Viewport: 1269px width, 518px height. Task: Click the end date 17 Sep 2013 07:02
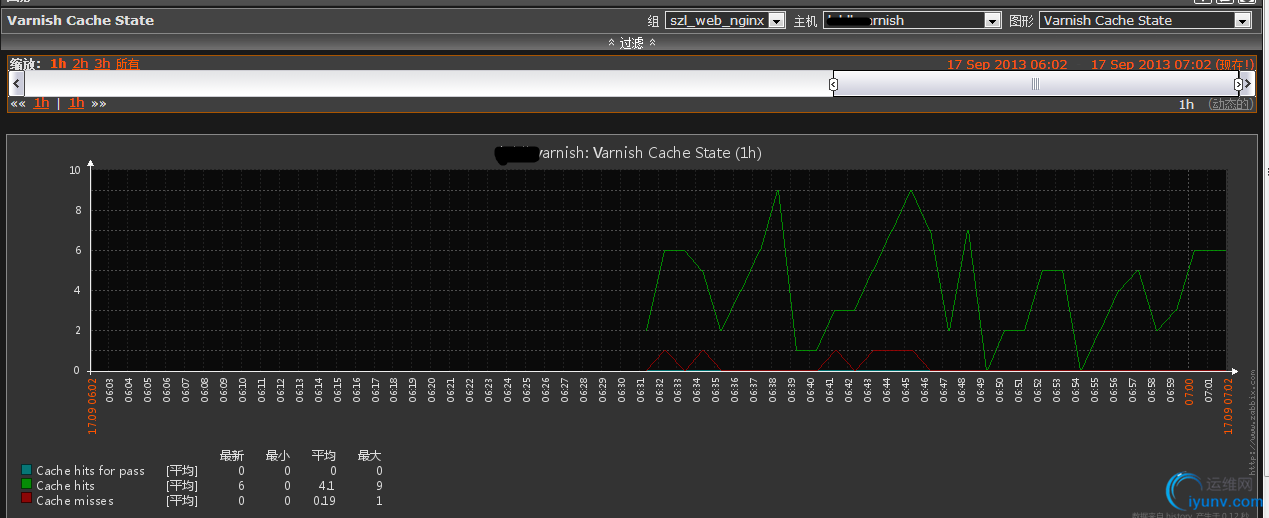[x=1151, y=64]
